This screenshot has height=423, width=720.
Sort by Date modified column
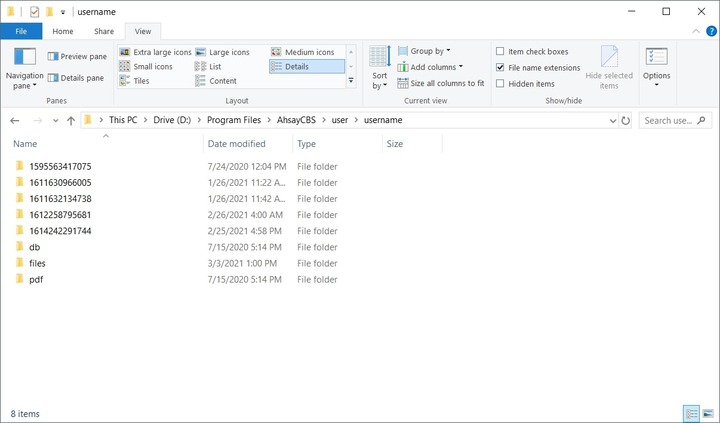pos(248,144)
